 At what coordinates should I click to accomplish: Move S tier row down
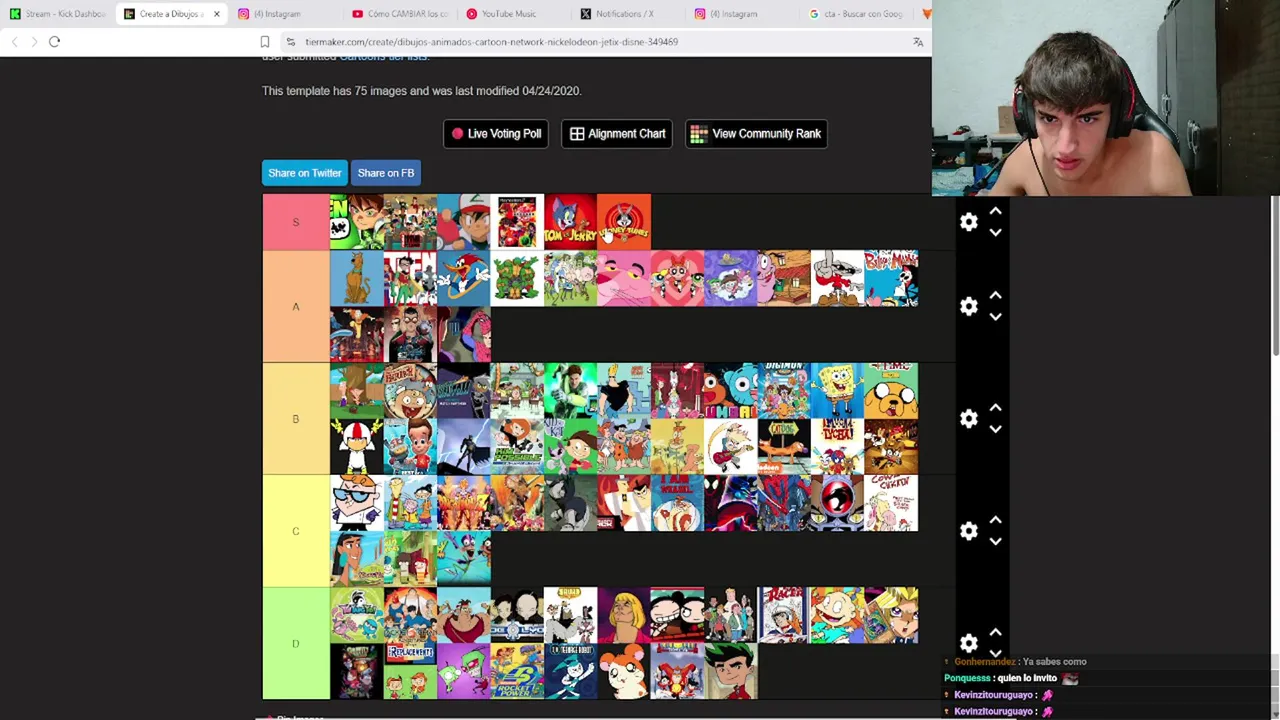pos(995,232)
